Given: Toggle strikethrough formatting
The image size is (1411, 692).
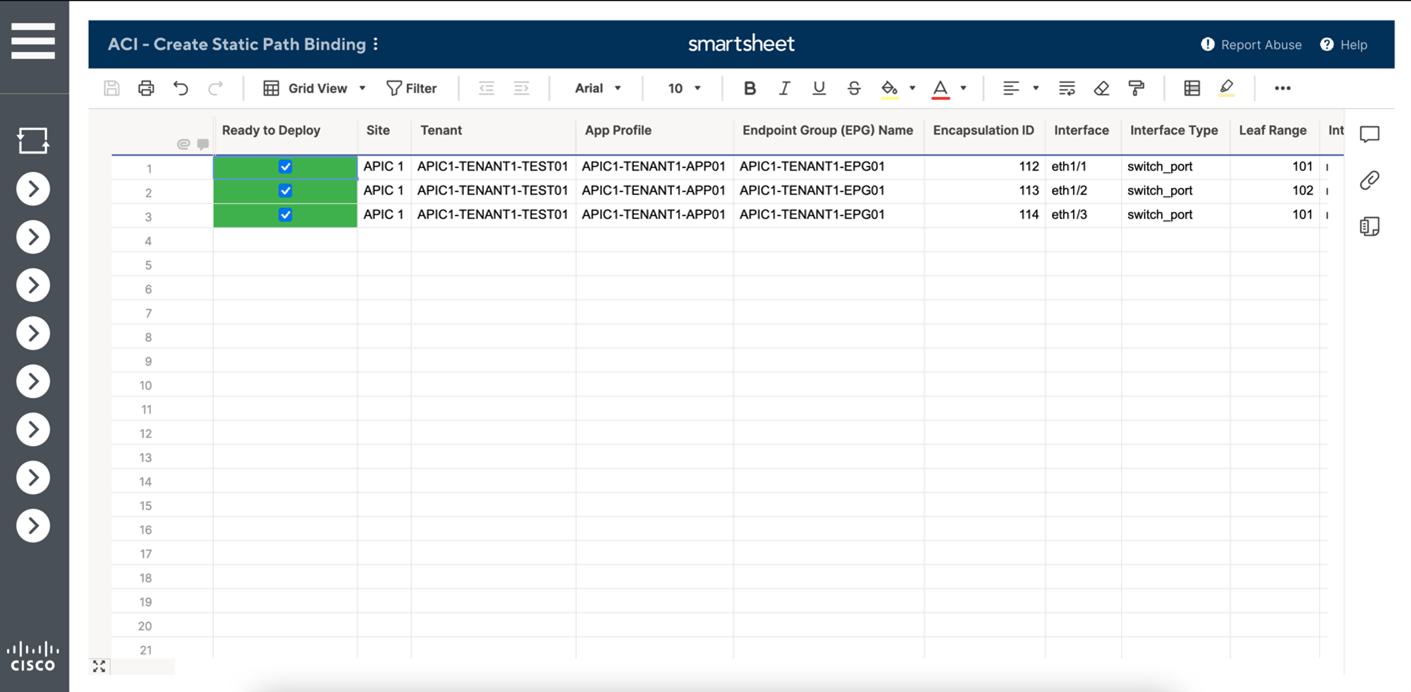Looking at the screenshot, I should pyautogui.click(x=854, y=88).
